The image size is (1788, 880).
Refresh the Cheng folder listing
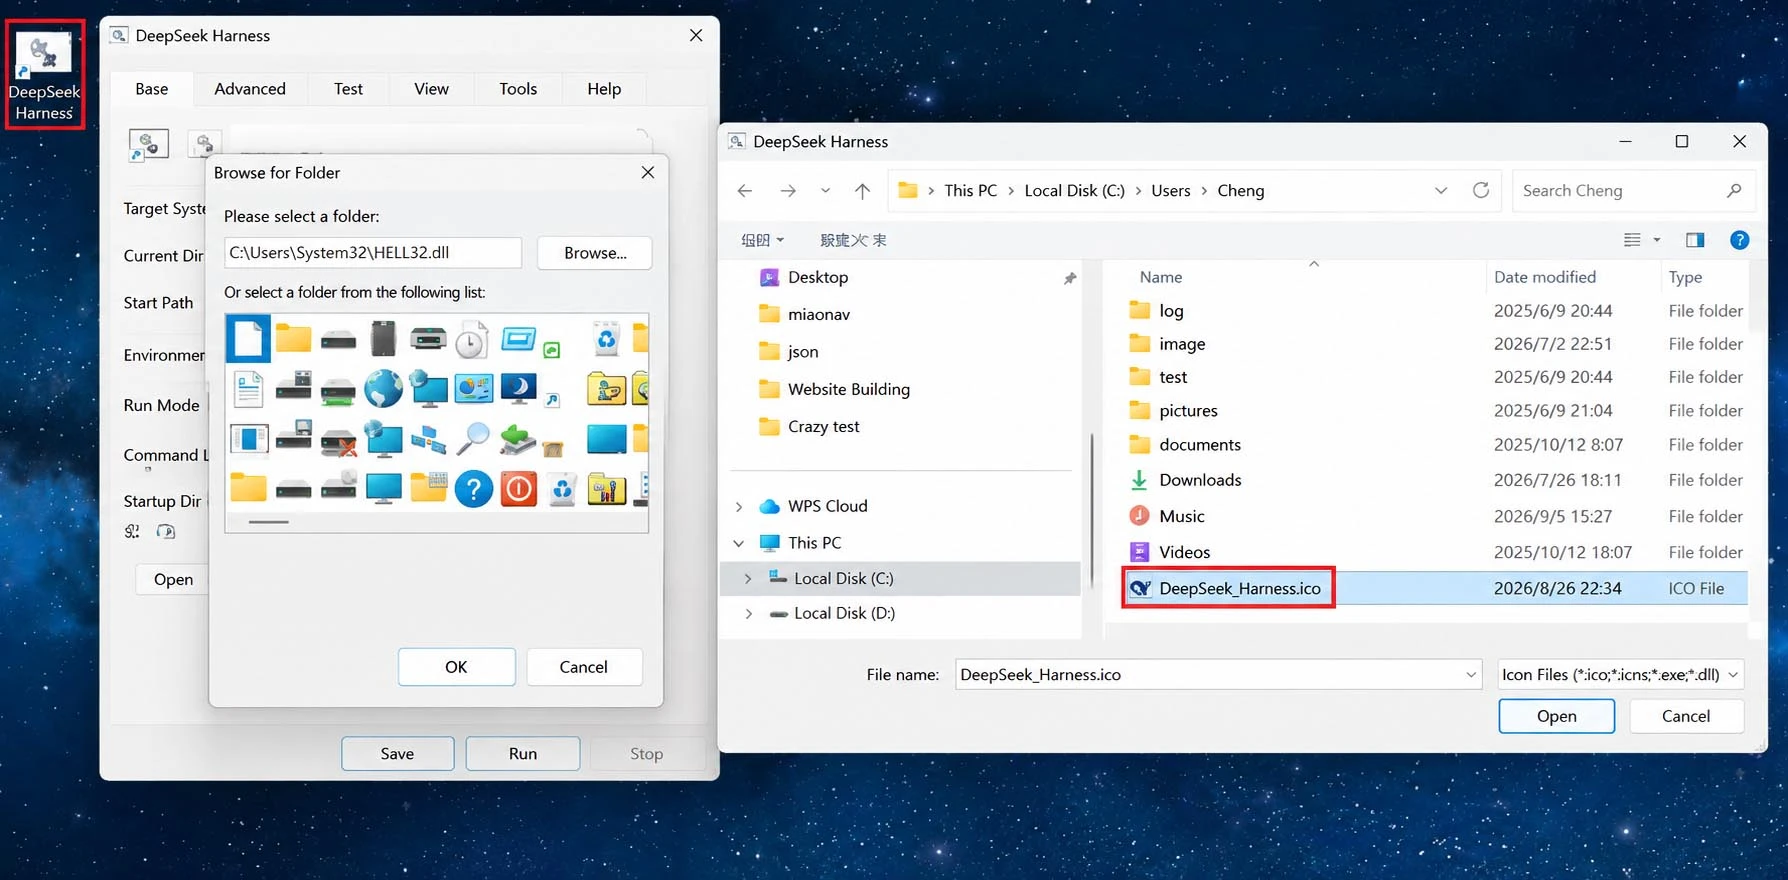click(1481, 190)
